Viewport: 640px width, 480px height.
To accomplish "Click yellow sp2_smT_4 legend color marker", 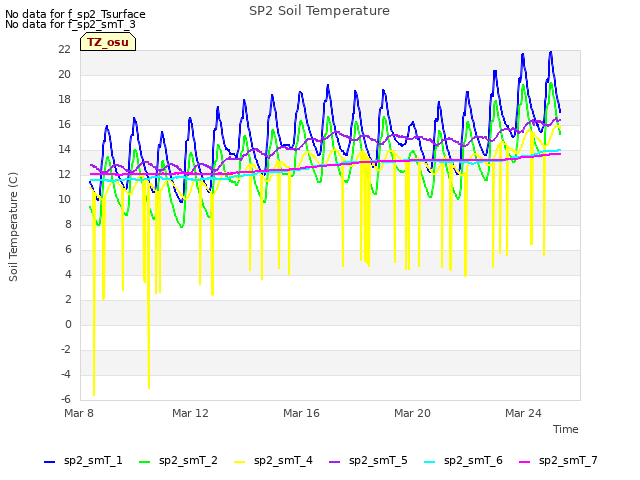I will tap(240, 462).
